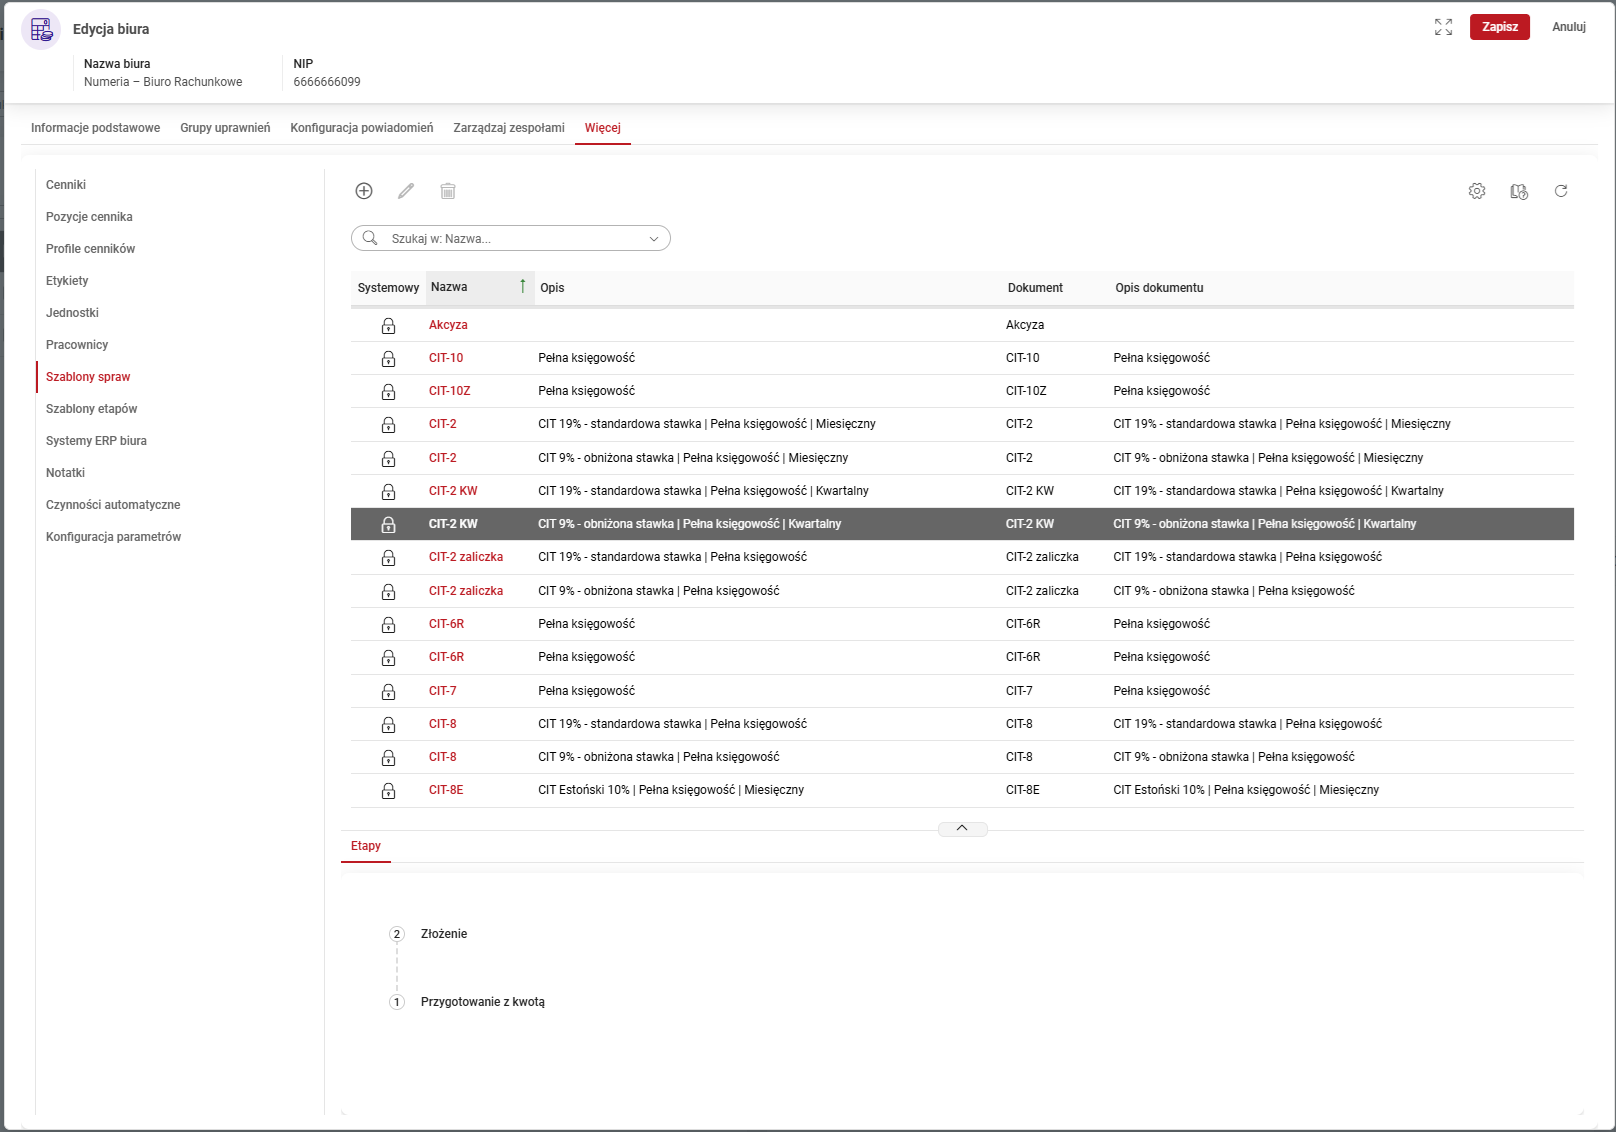
Task: Open the CIT-8E template link
Action: tap(446, 790)
